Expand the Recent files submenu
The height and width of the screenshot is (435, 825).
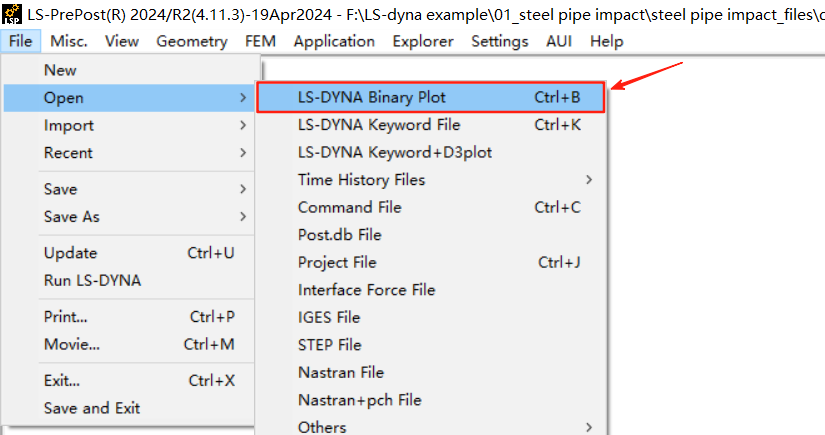(x=129, y=153)
